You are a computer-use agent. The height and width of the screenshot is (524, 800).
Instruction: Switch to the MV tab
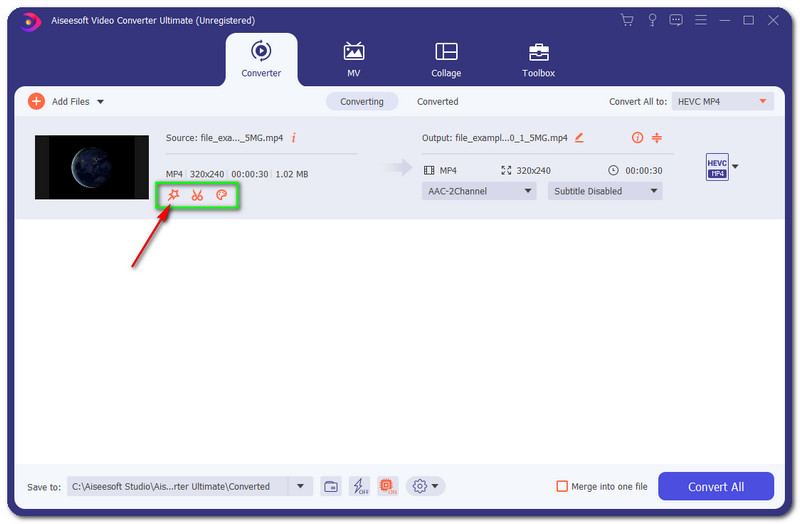pyautogui.click(x=354, y=59)
